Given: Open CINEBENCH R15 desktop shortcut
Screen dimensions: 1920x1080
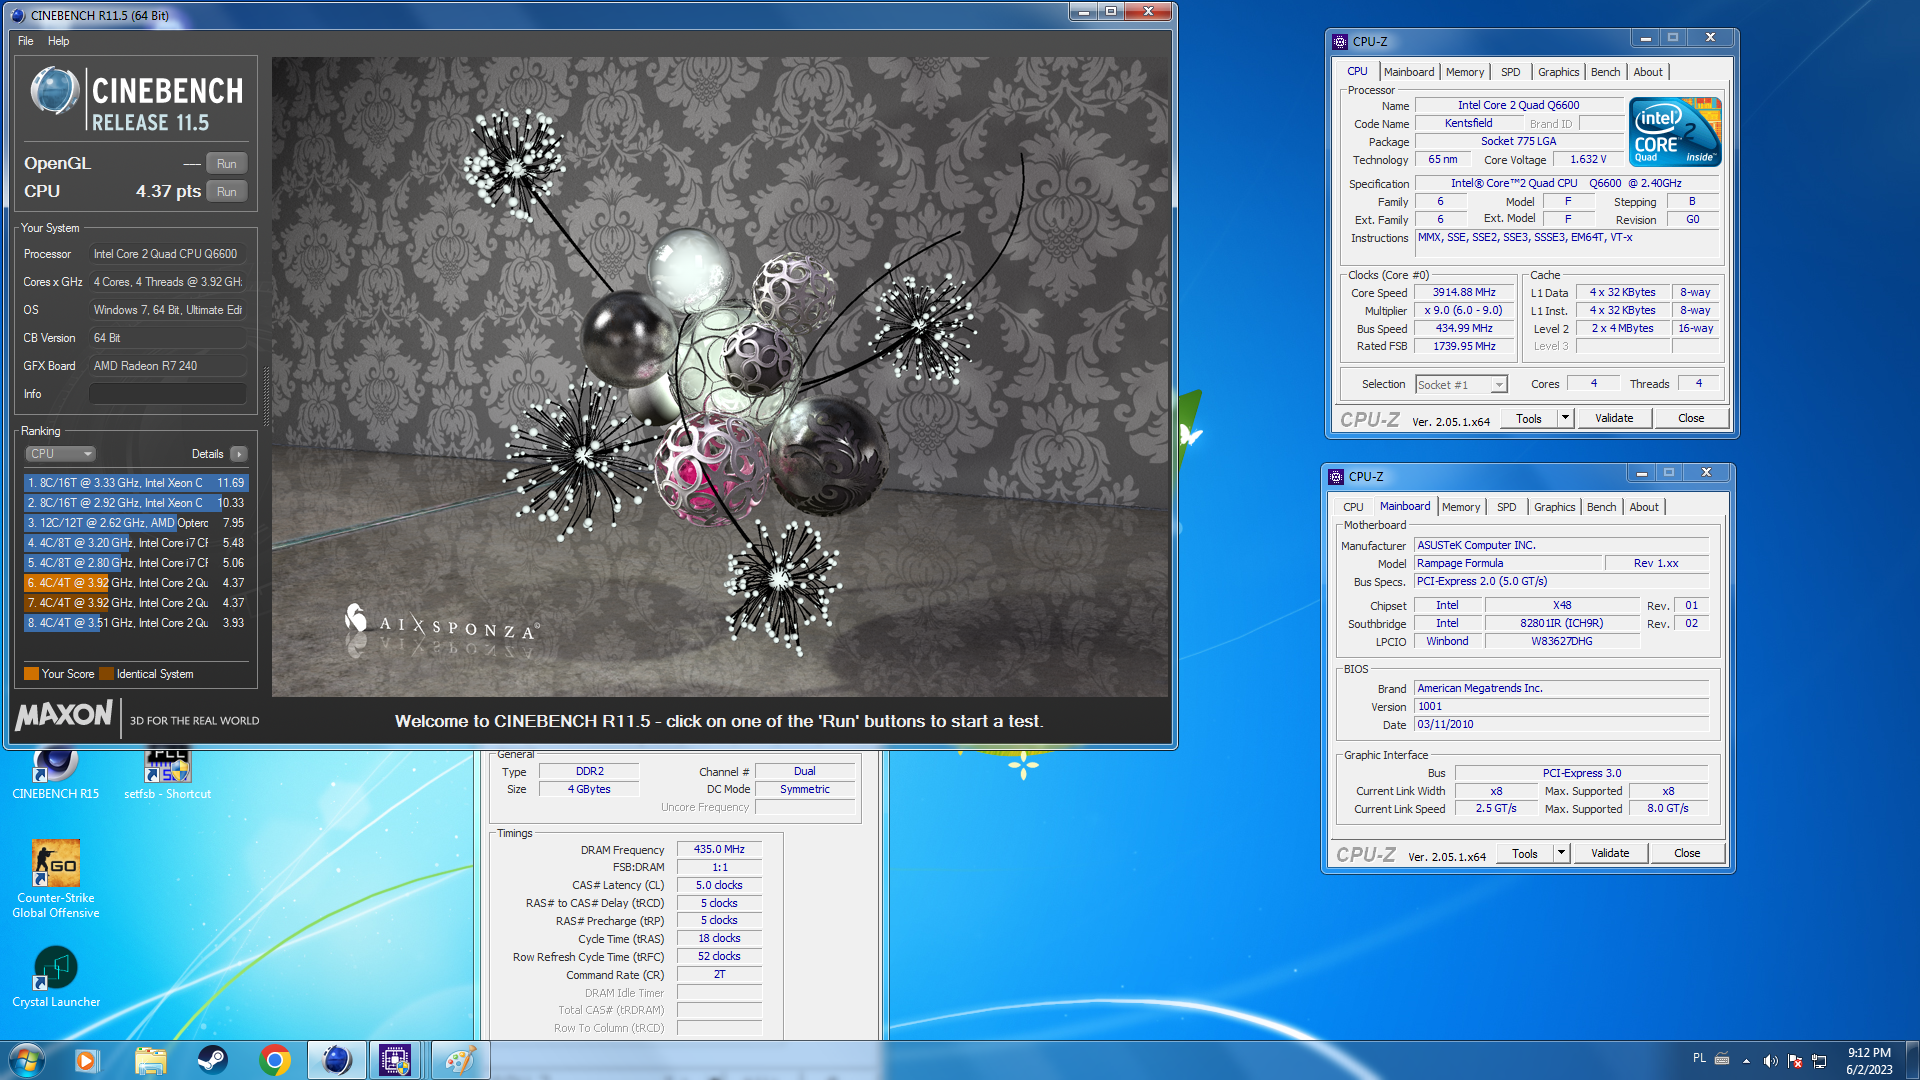Looking at the screenshot, I should click(x=55, y=773).
